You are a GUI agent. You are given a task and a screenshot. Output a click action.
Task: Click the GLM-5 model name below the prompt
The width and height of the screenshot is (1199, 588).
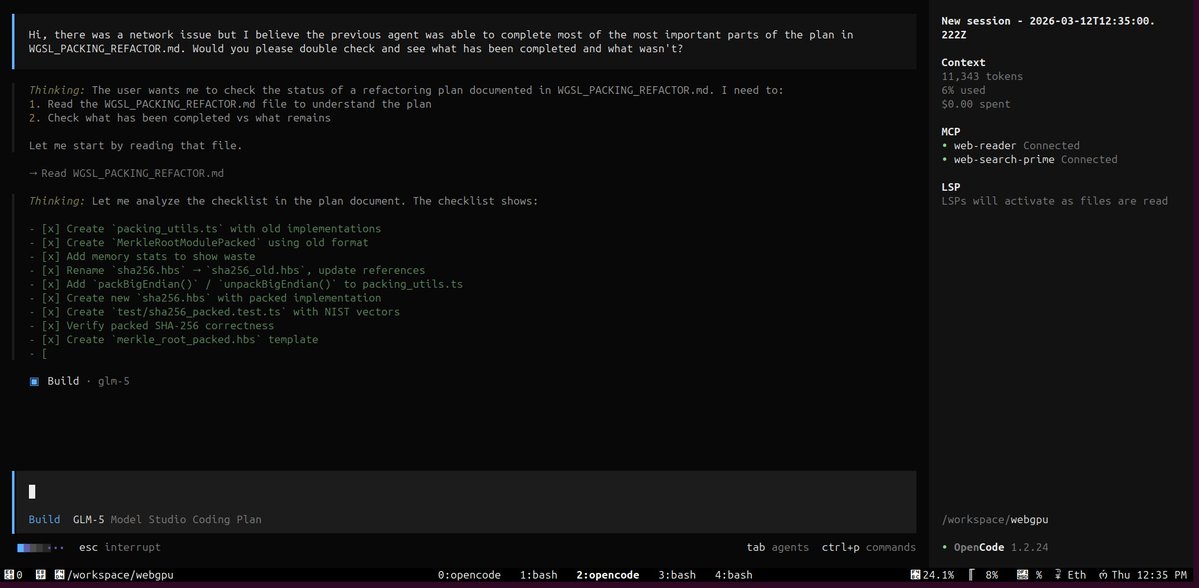(89, 519)
